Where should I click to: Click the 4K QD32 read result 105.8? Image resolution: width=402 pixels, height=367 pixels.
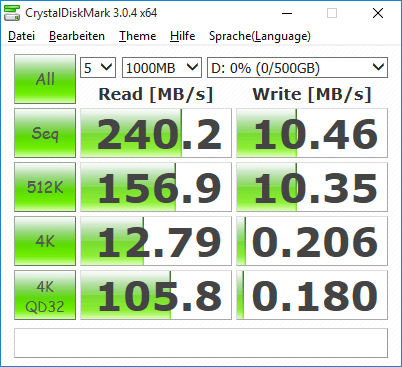point(156,295)
